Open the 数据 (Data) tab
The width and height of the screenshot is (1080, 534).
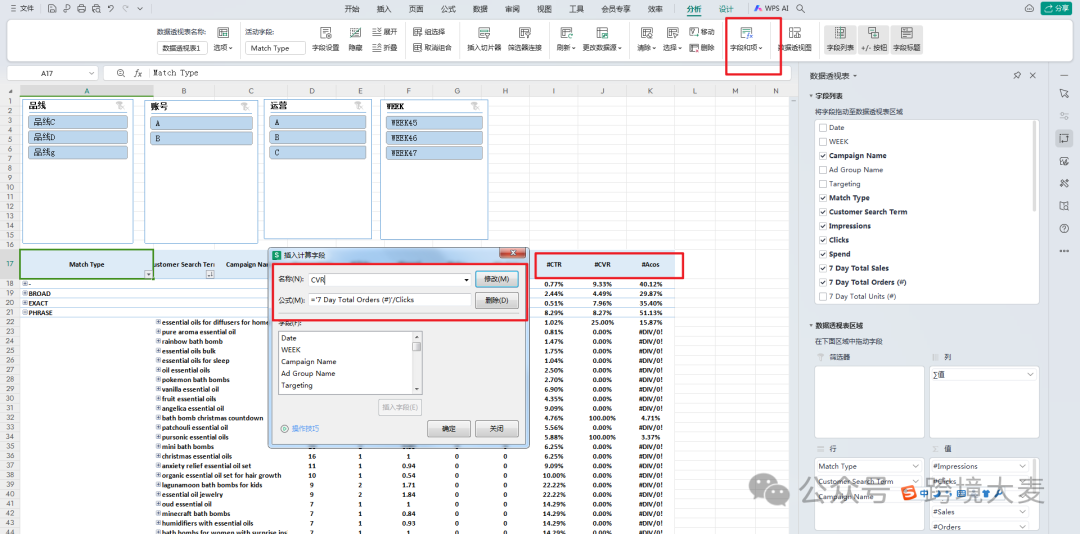pos(480,8)
